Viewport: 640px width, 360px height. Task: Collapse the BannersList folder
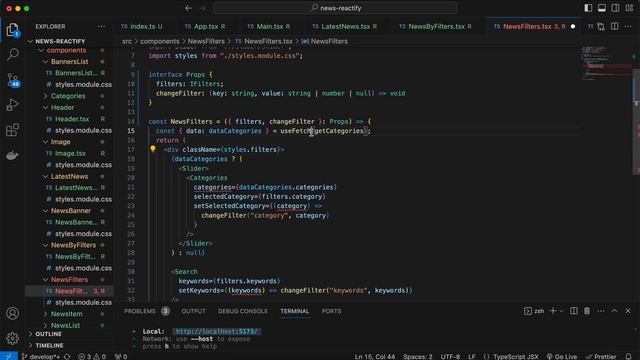69,62
